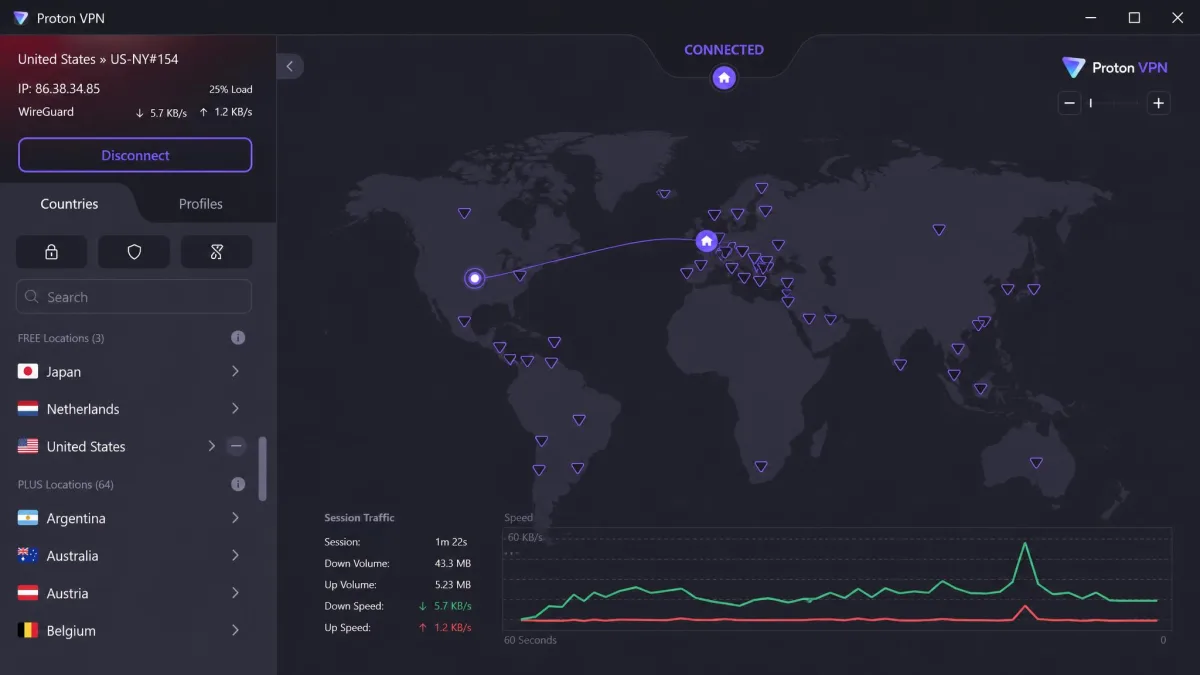Click the WireGuard protocol label

[x=46, y=112]
